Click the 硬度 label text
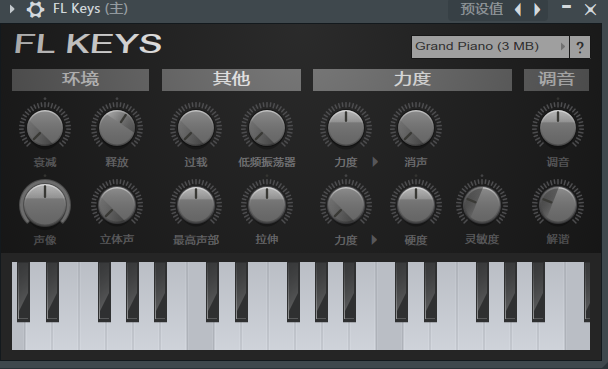 click(x=416, y=240)
